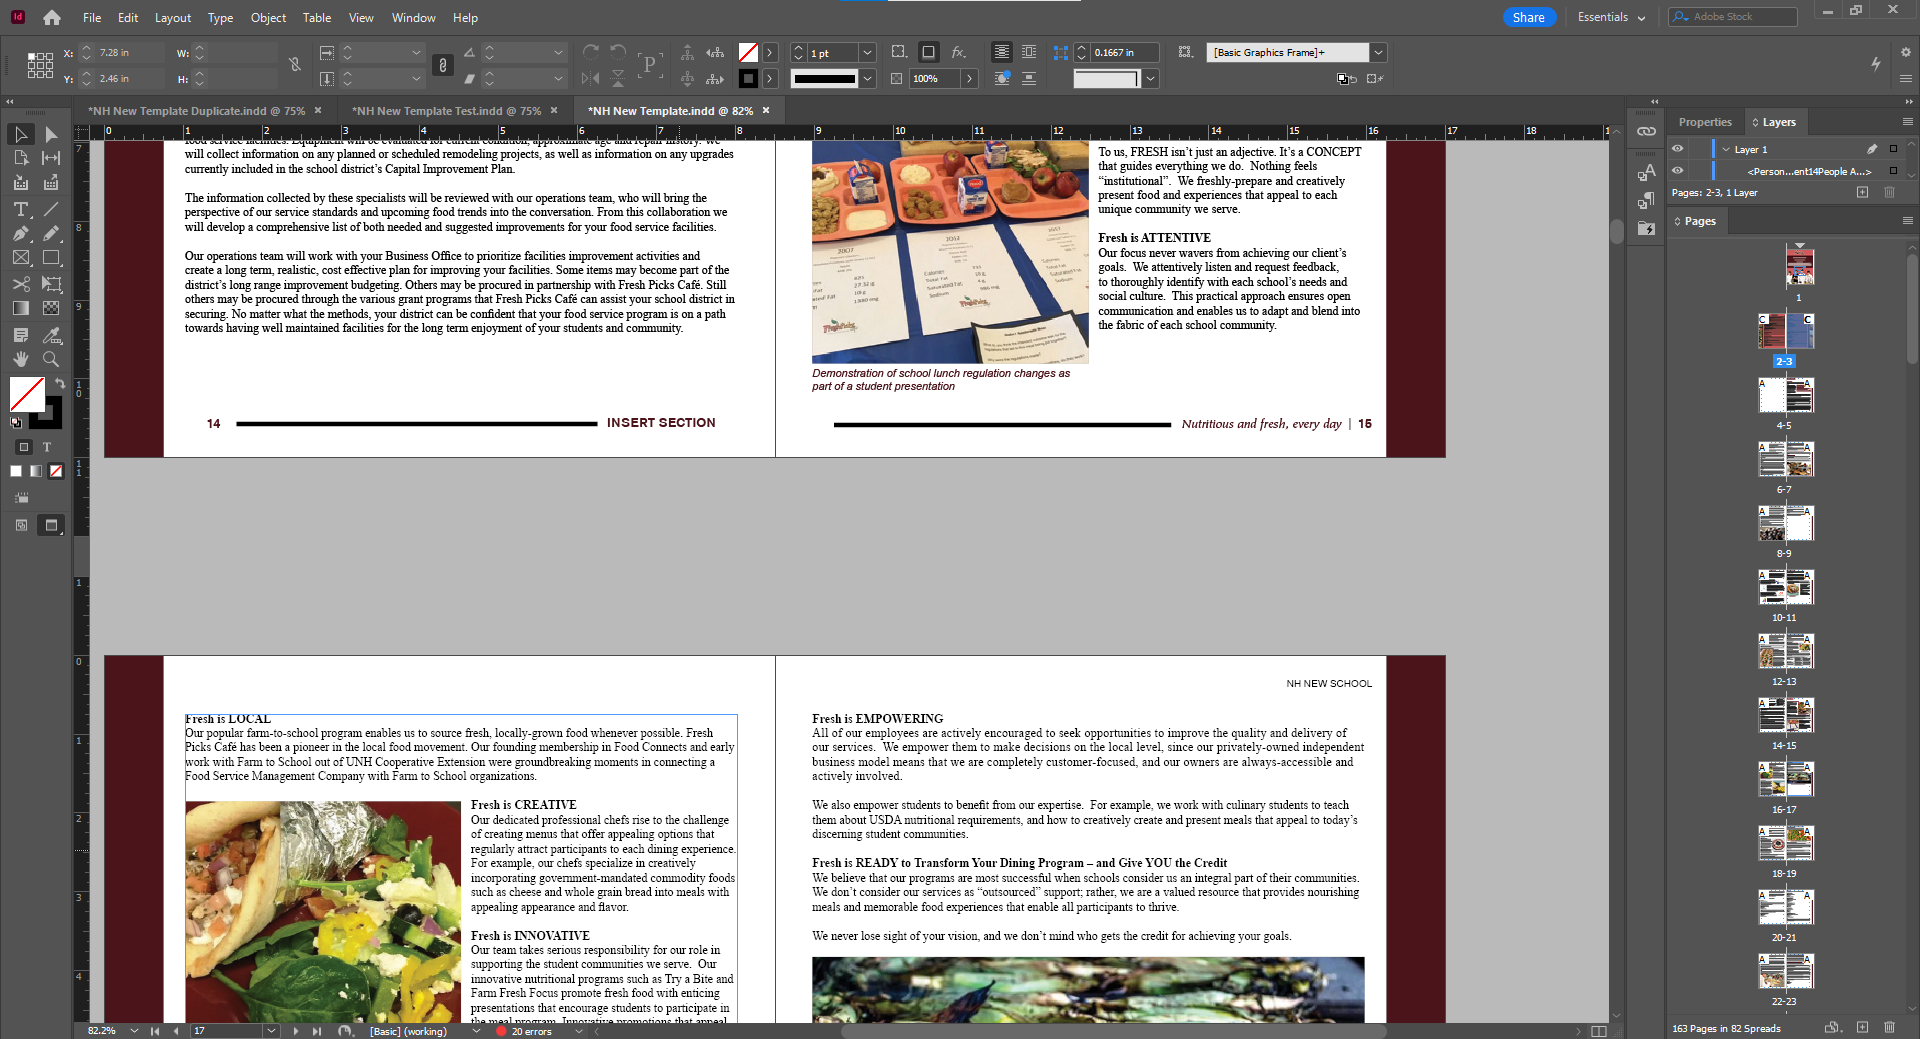Open the Window menu
The image size is (1920, 1039).
click(x=414, y=17)
